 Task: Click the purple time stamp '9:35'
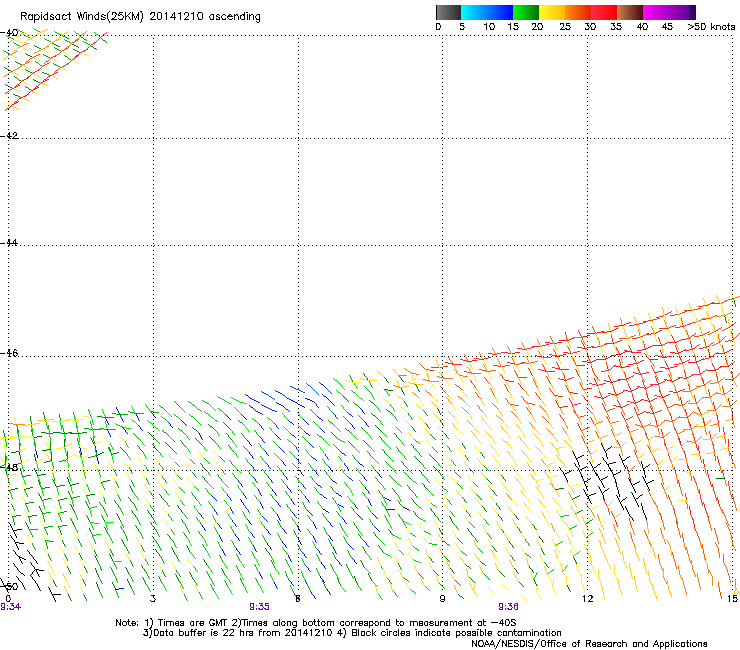tap(259, 607)
